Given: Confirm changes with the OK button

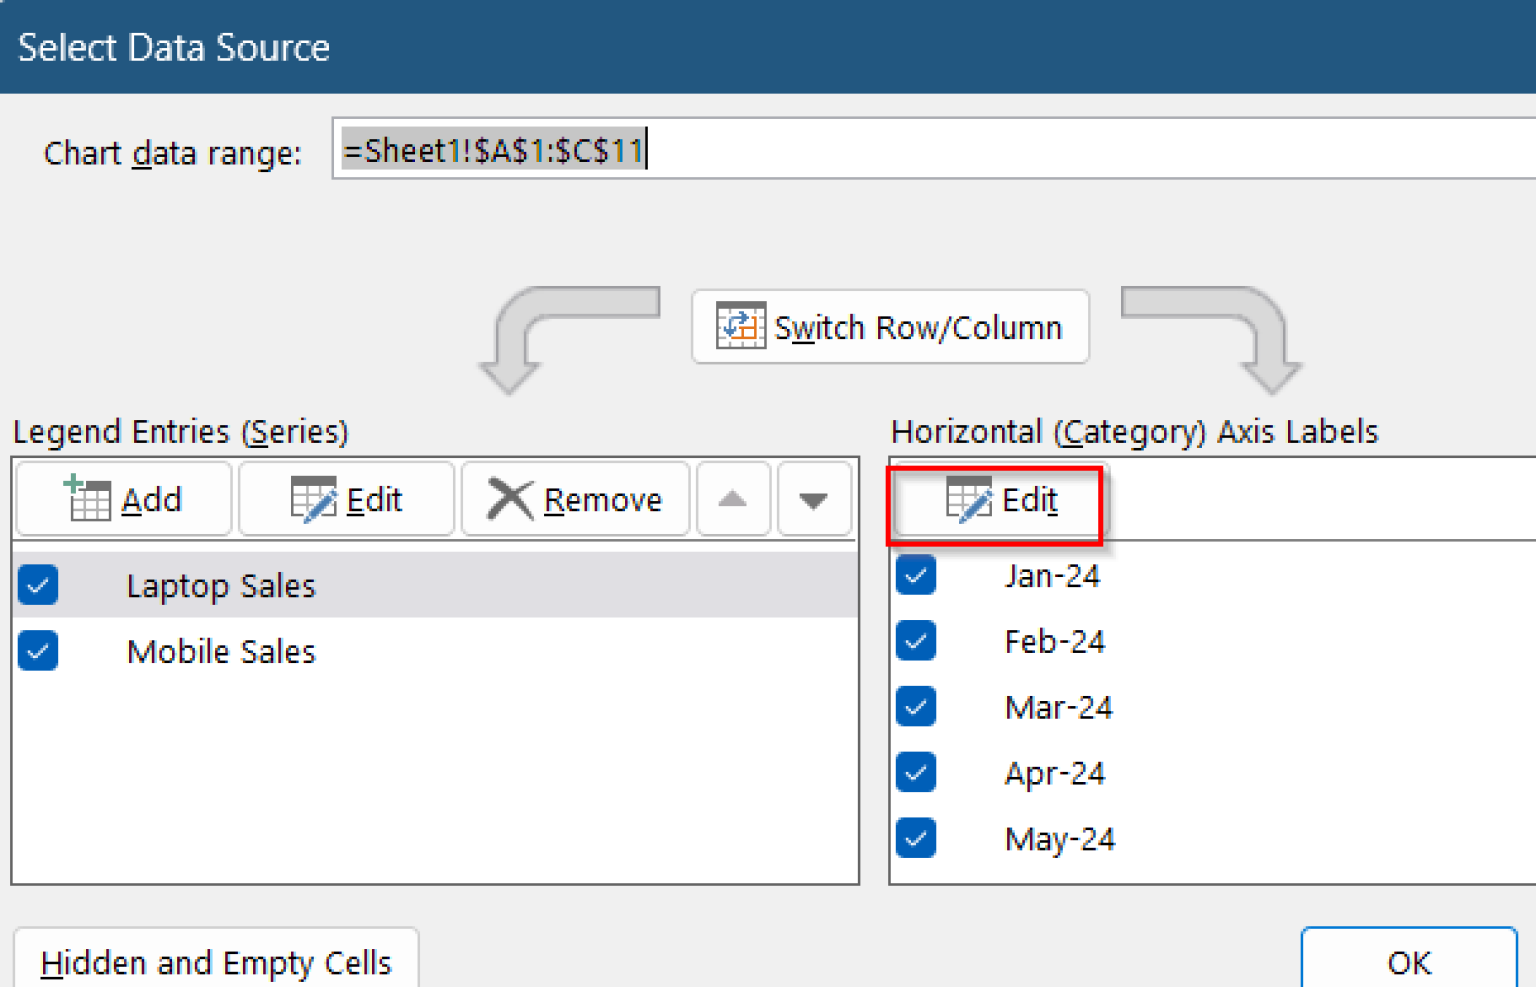Looking at the screenshot, I should pos(1407,962).
